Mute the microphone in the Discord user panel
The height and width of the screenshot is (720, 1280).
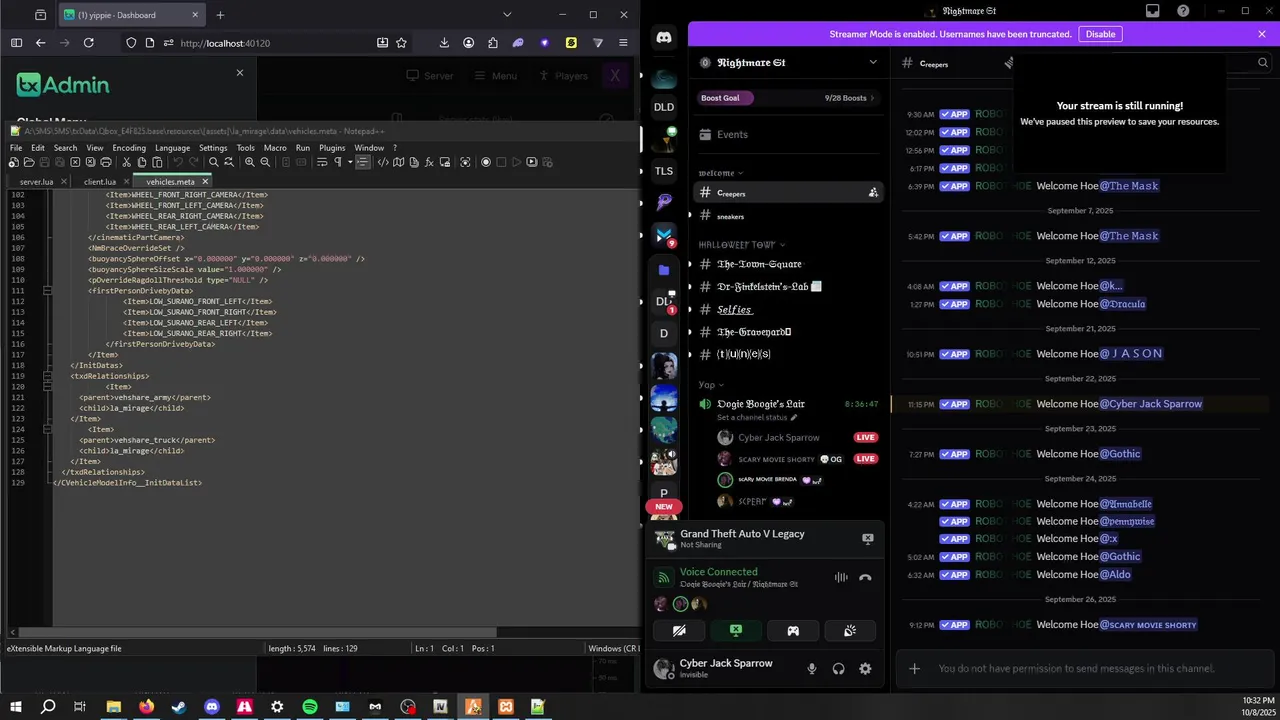pyautogui.click(x=812, y=669)
